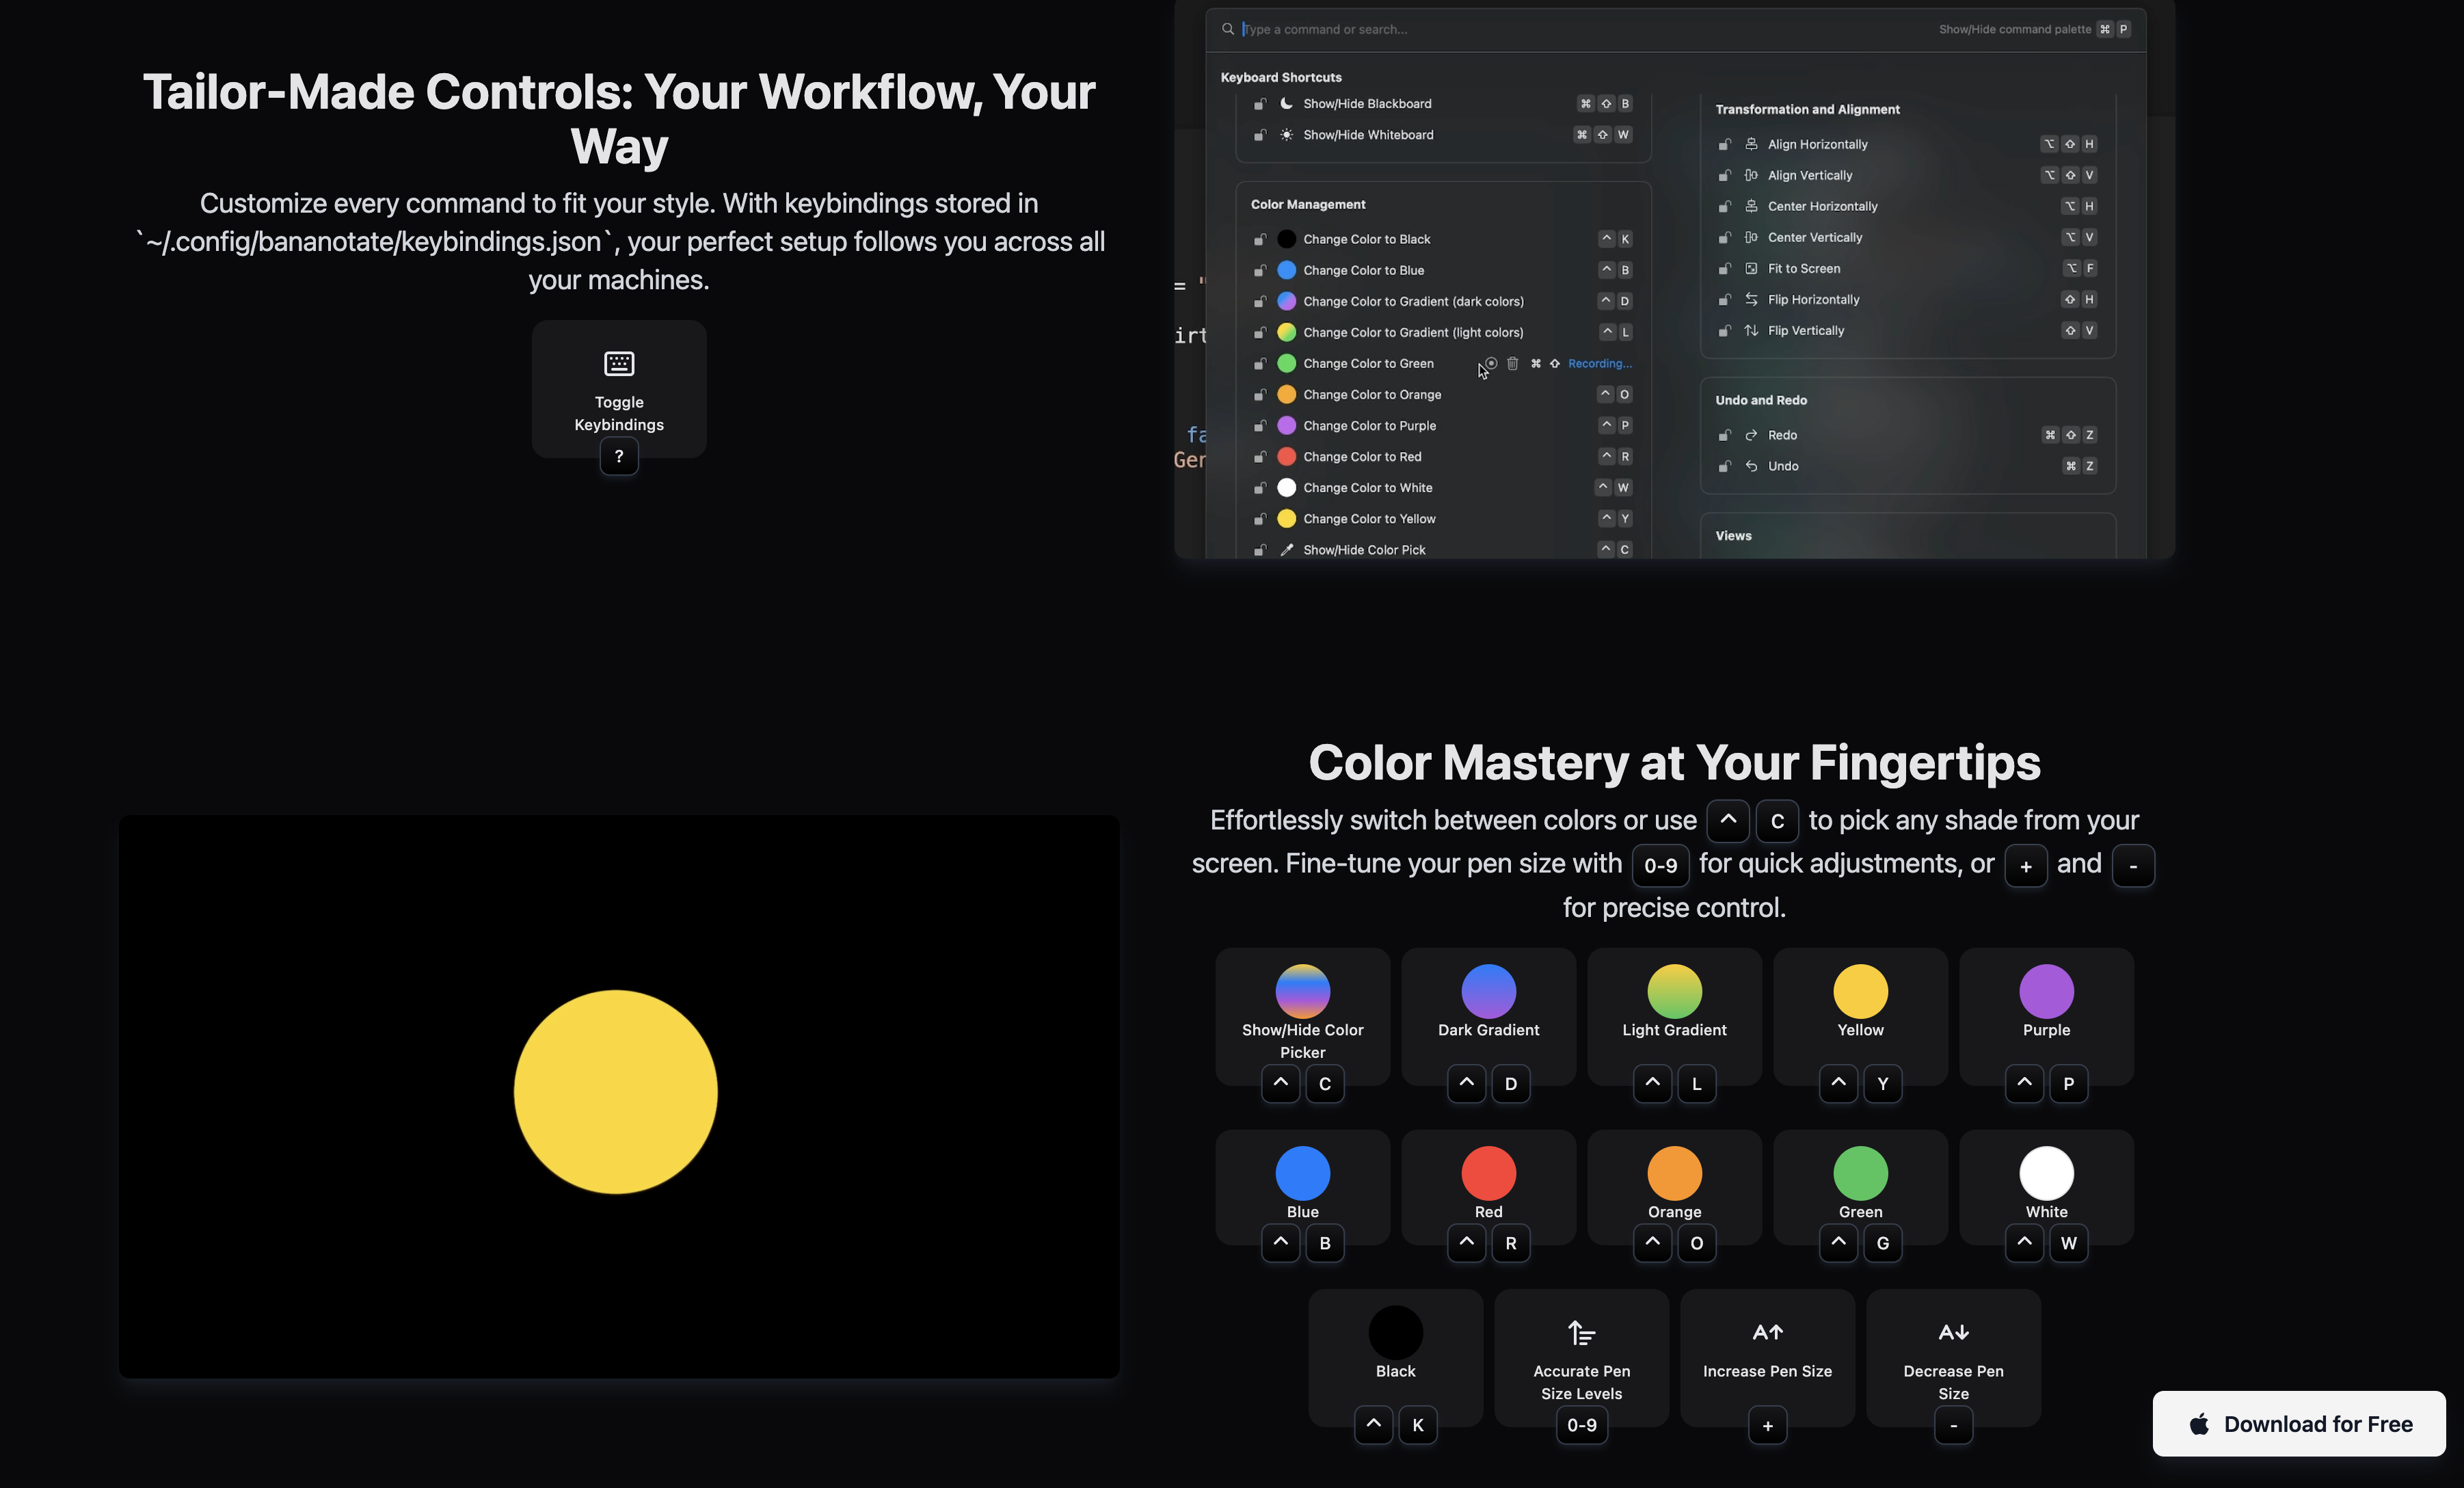Click the Flip Vertically arrows icon

(x=1751, y=330)
